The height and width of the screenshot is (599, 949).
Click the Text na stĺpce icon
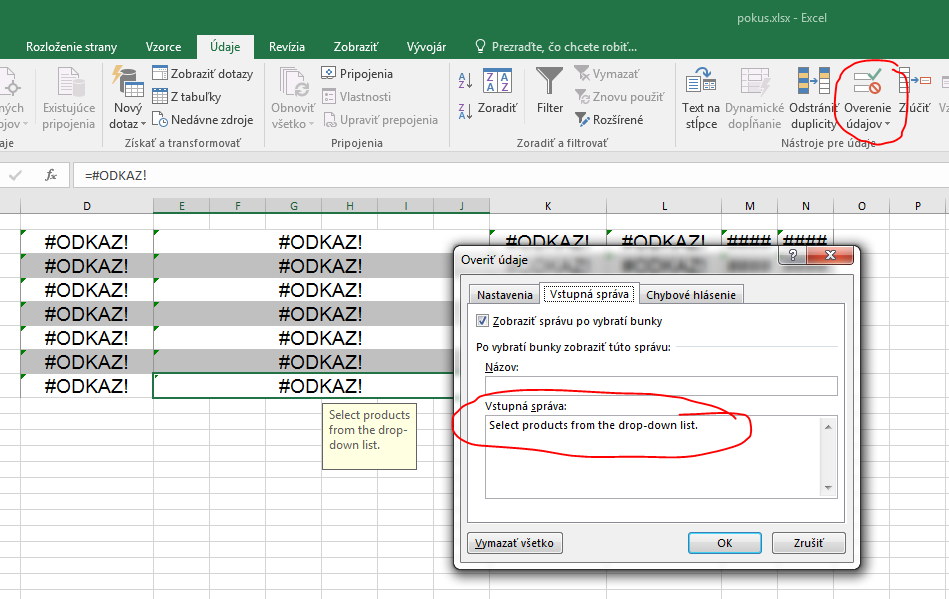click(700, 82)
